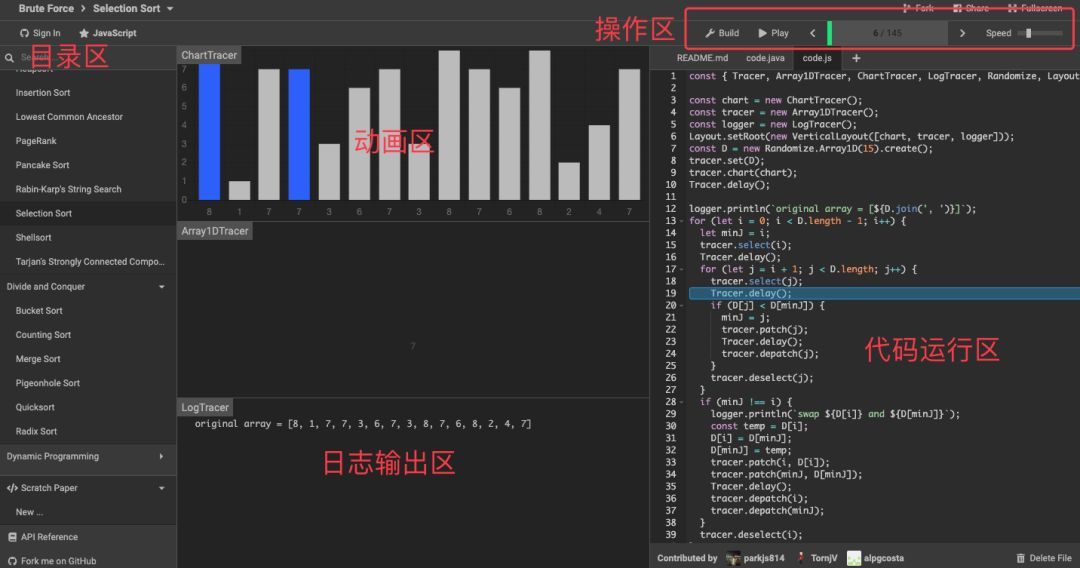Click the Array1DTracer panel label
The height and width of the screenshot is (568, 1080).
(x=215, y=231)
